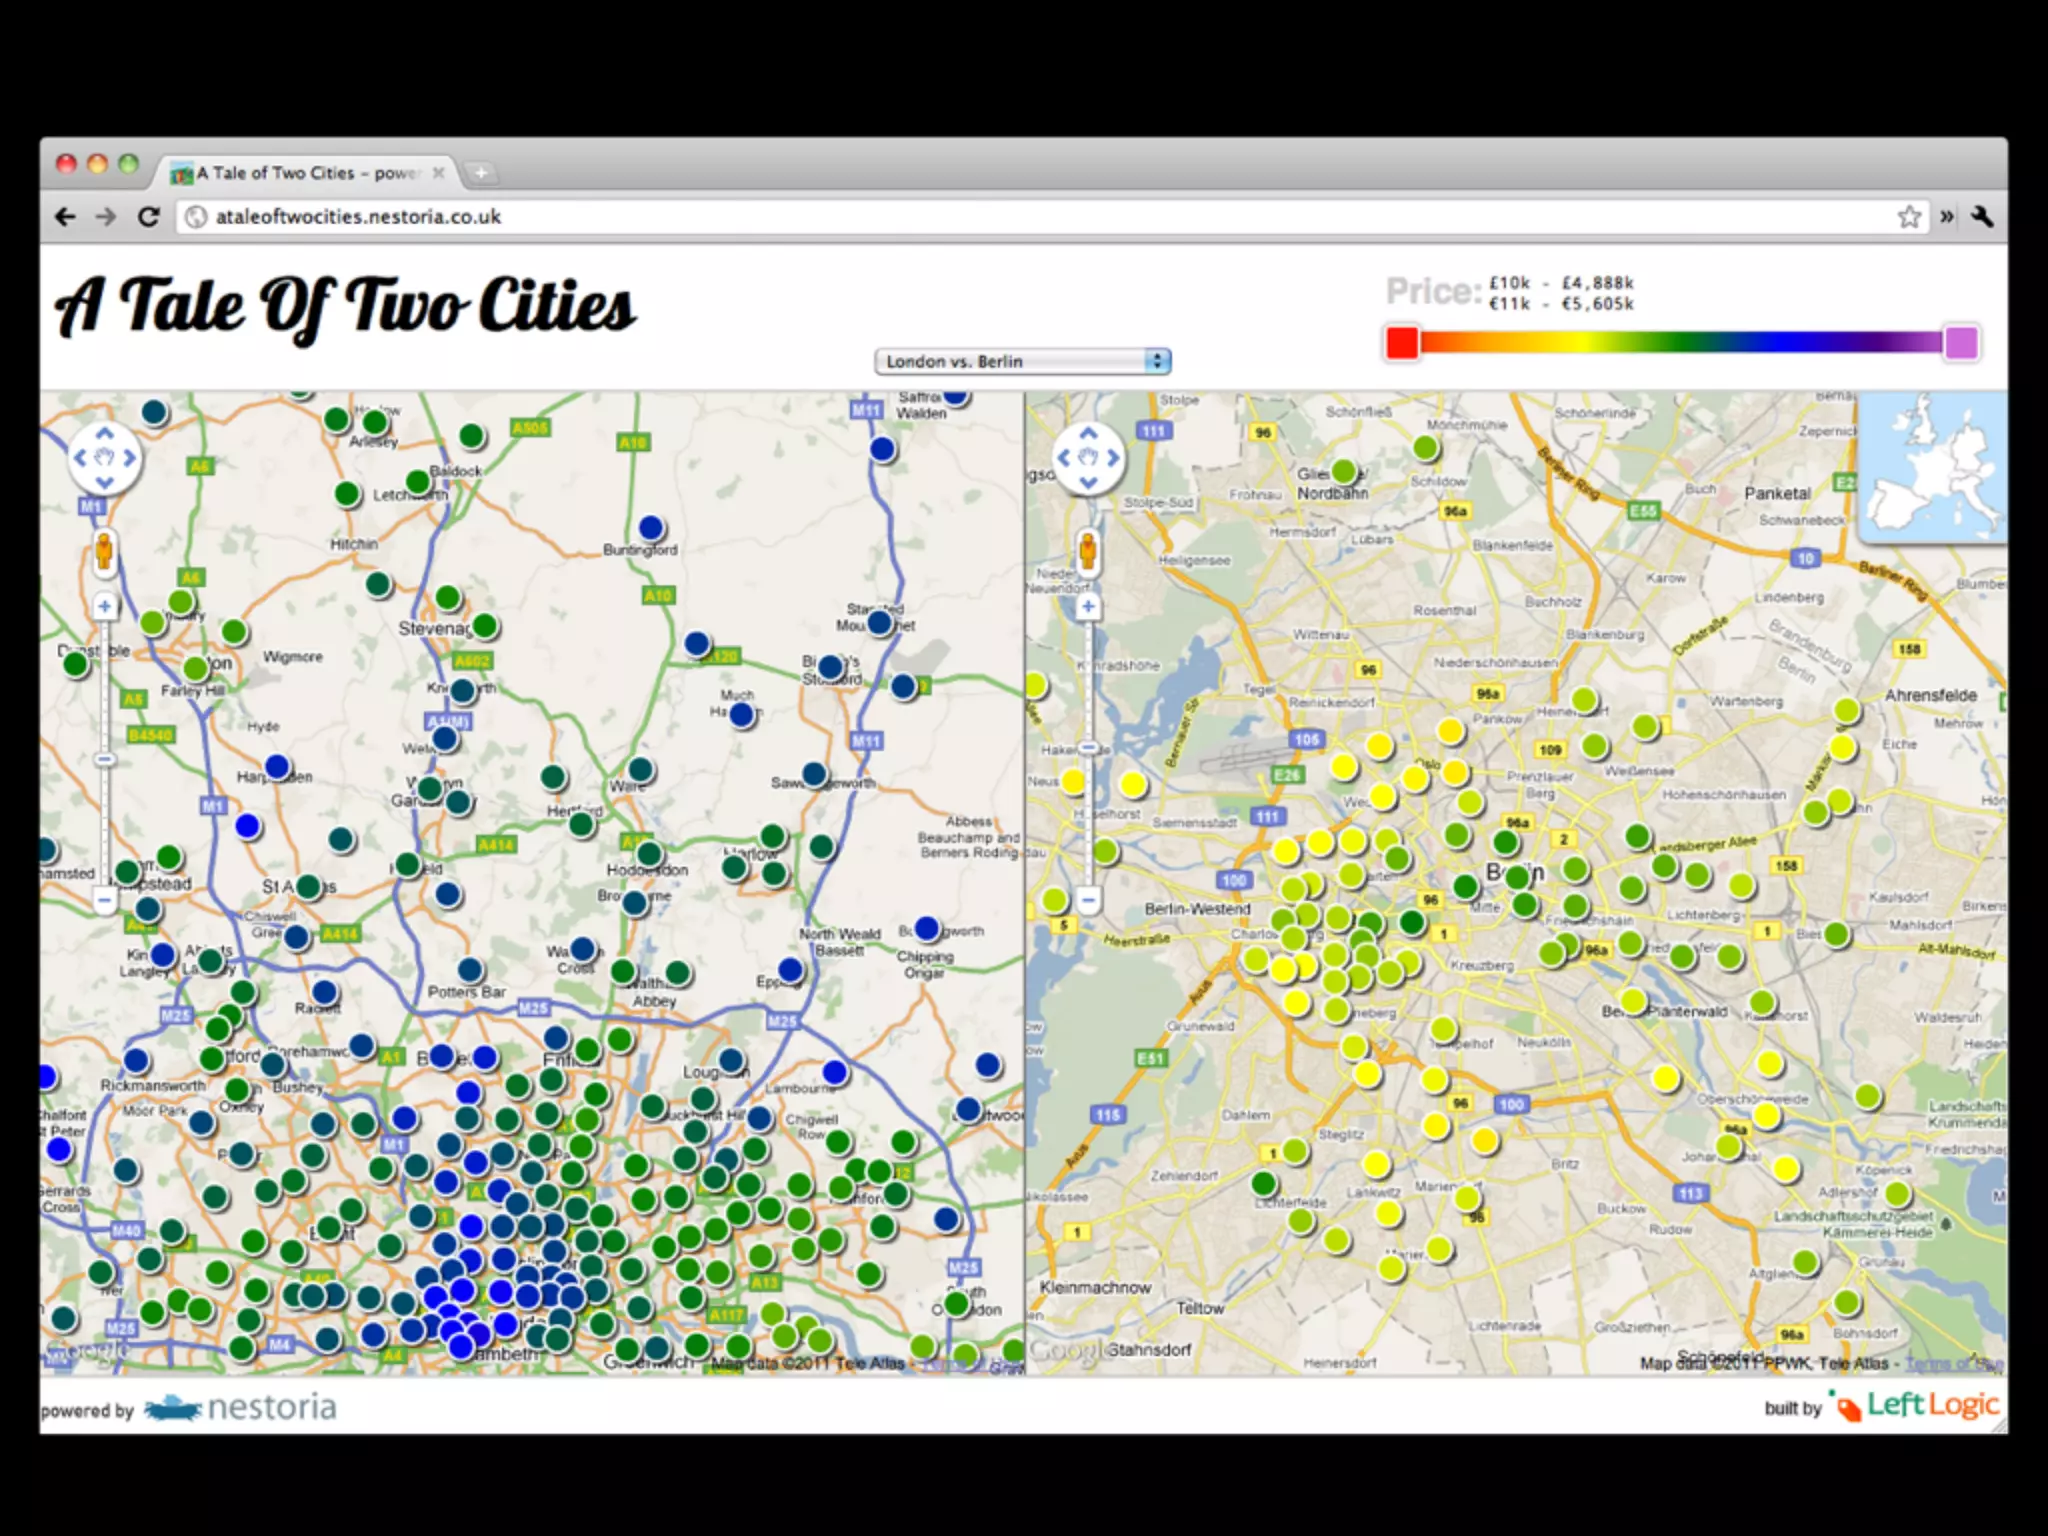Click the red minimum price slider handle
2048x1536 pixels.
point(1402,342)
